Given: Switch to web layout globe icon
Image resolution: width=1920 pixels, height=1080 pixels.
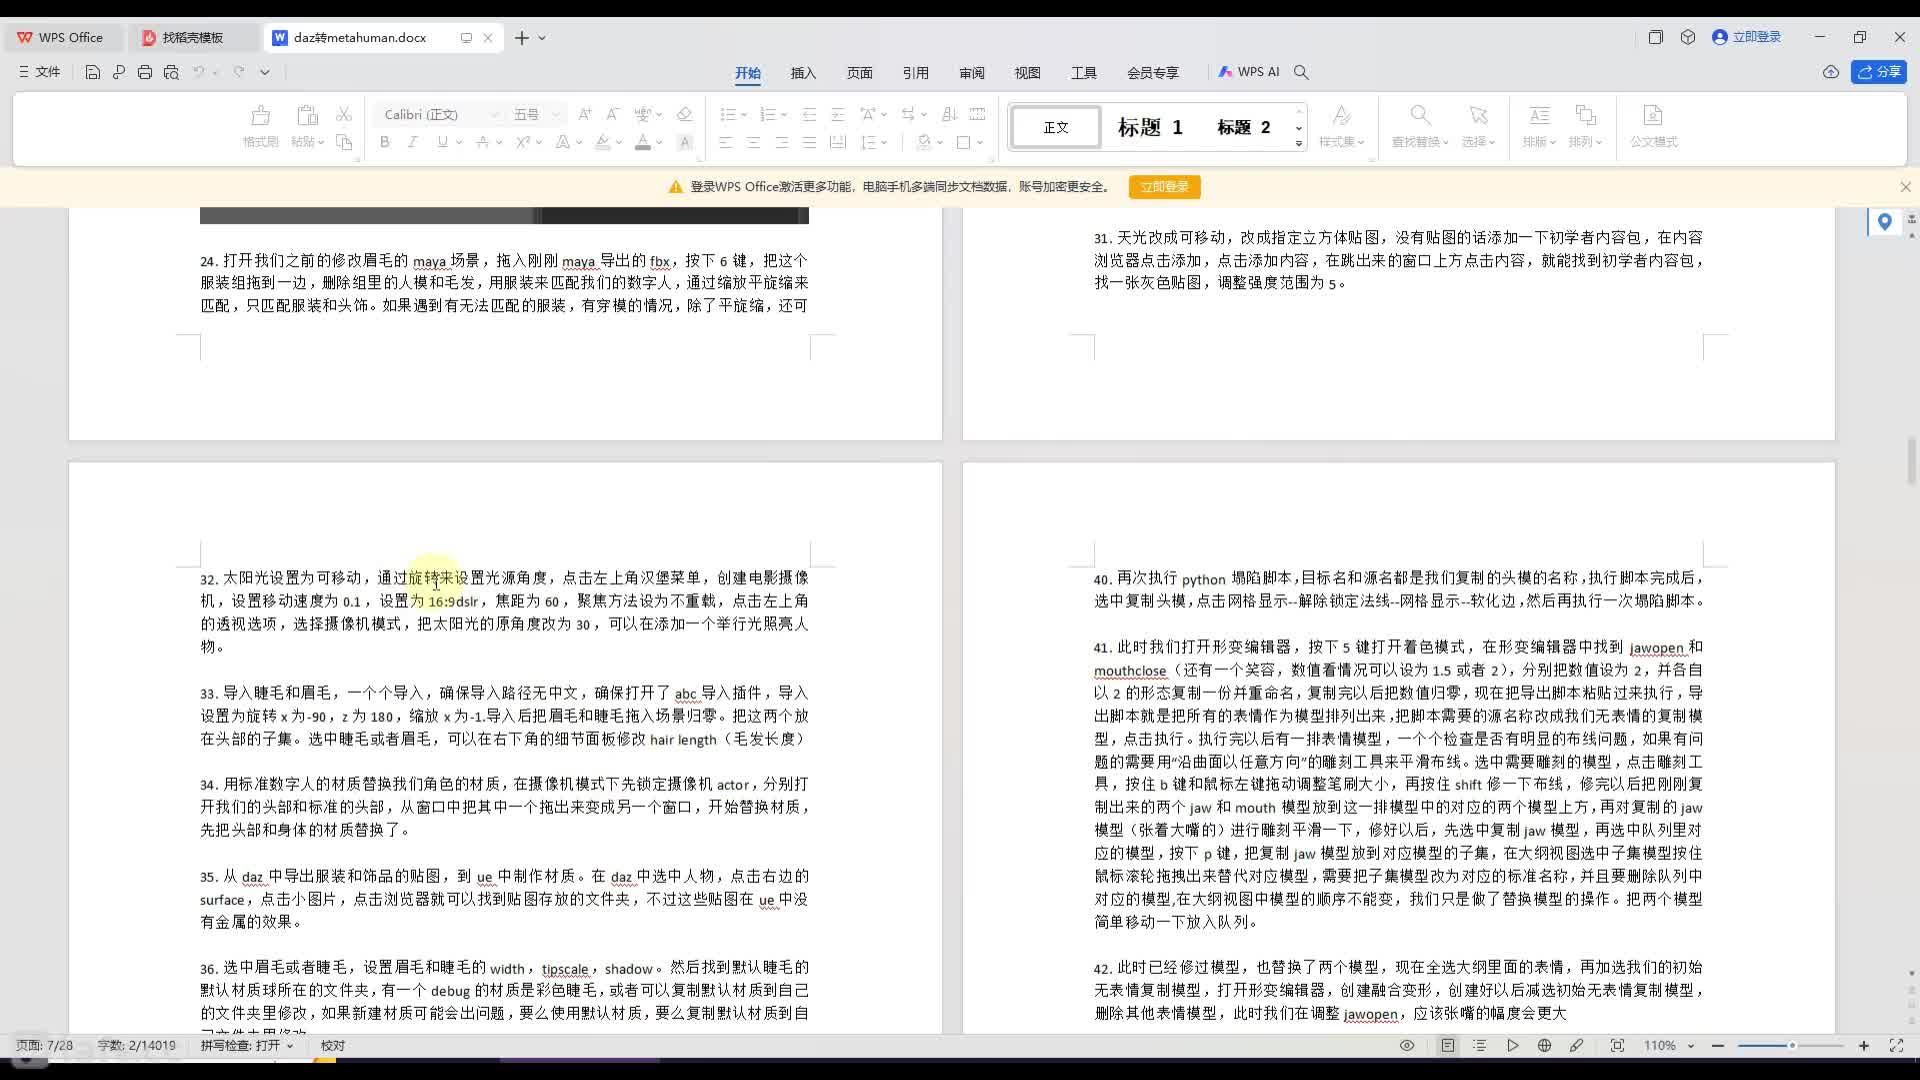Looking at the screenshot, I should 1544,1046.
